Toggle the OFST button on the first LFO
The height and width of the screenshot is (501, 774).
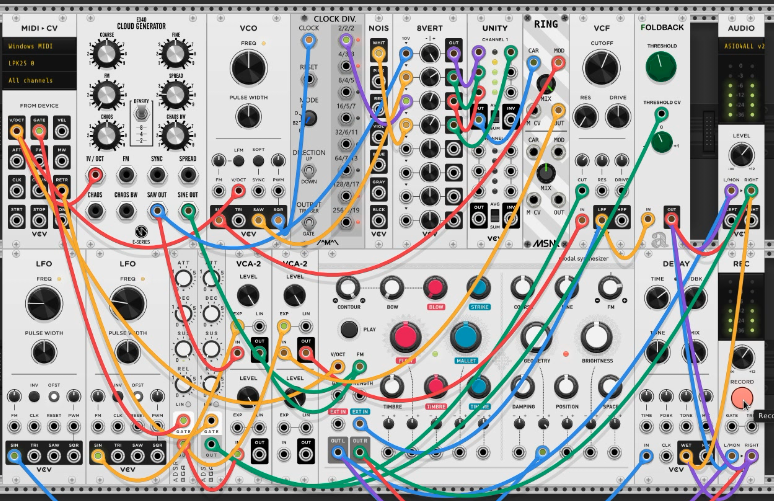click(x=54, y=396)
